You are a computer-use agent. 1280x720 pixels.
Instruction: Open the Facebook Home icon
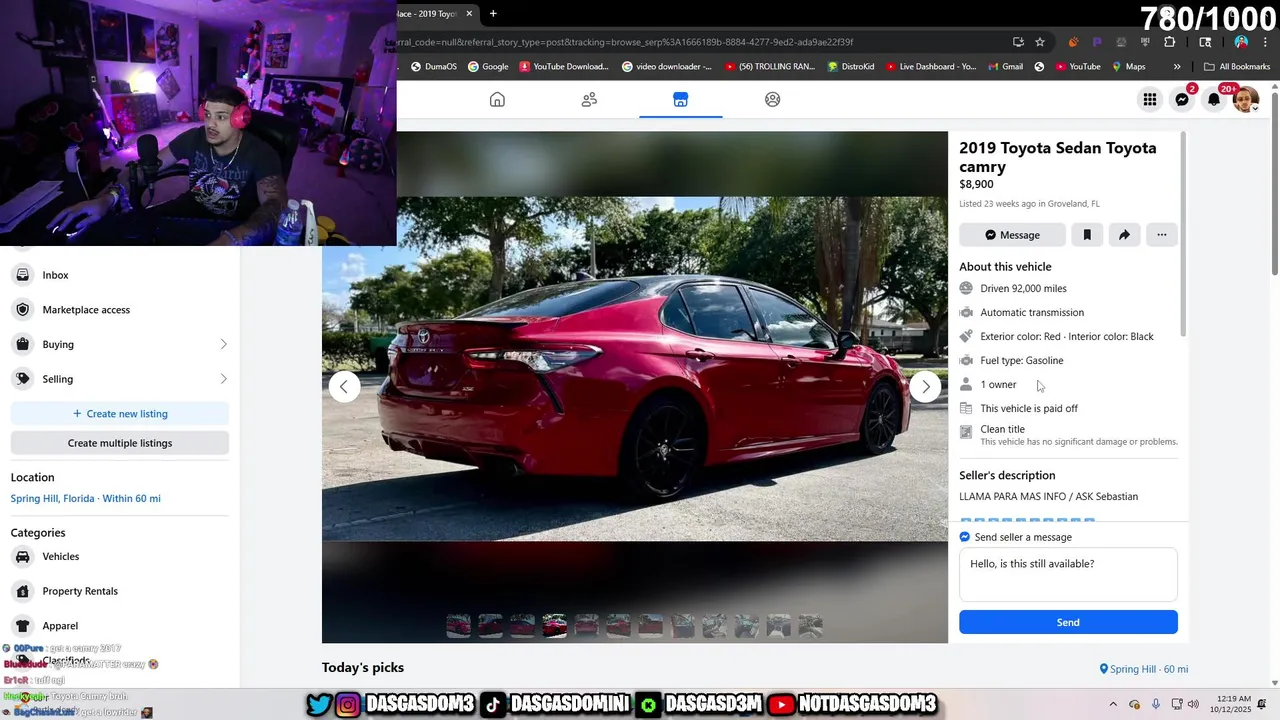tap(497, 99)
